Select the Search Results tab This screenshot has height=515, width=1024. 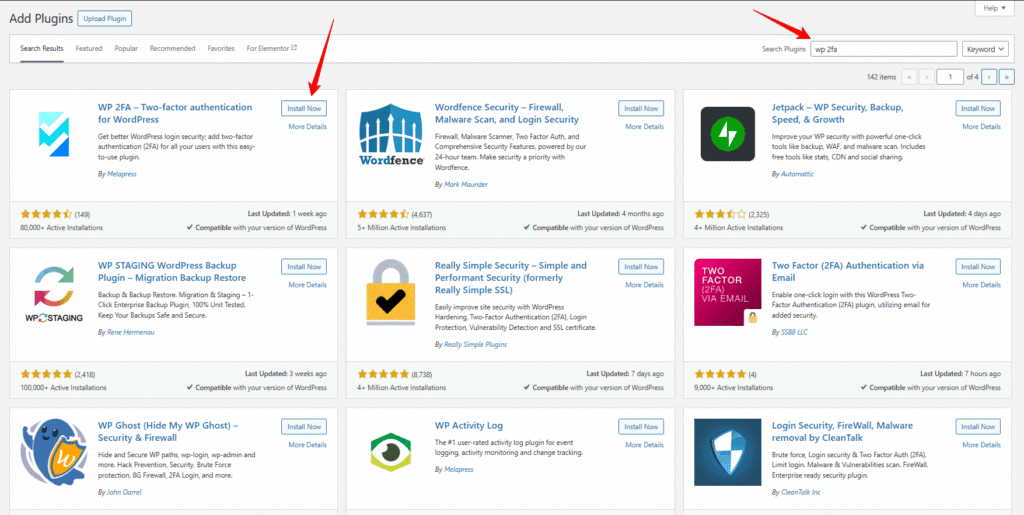pyautogui.click(x=42, y=48)
